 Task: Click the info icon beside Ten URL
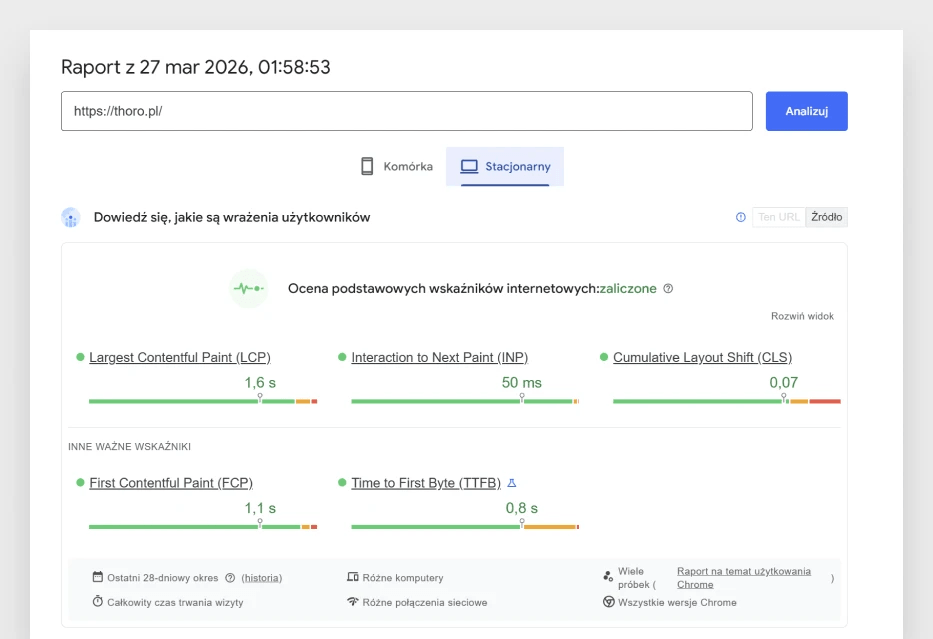click(x=741, y=217)
